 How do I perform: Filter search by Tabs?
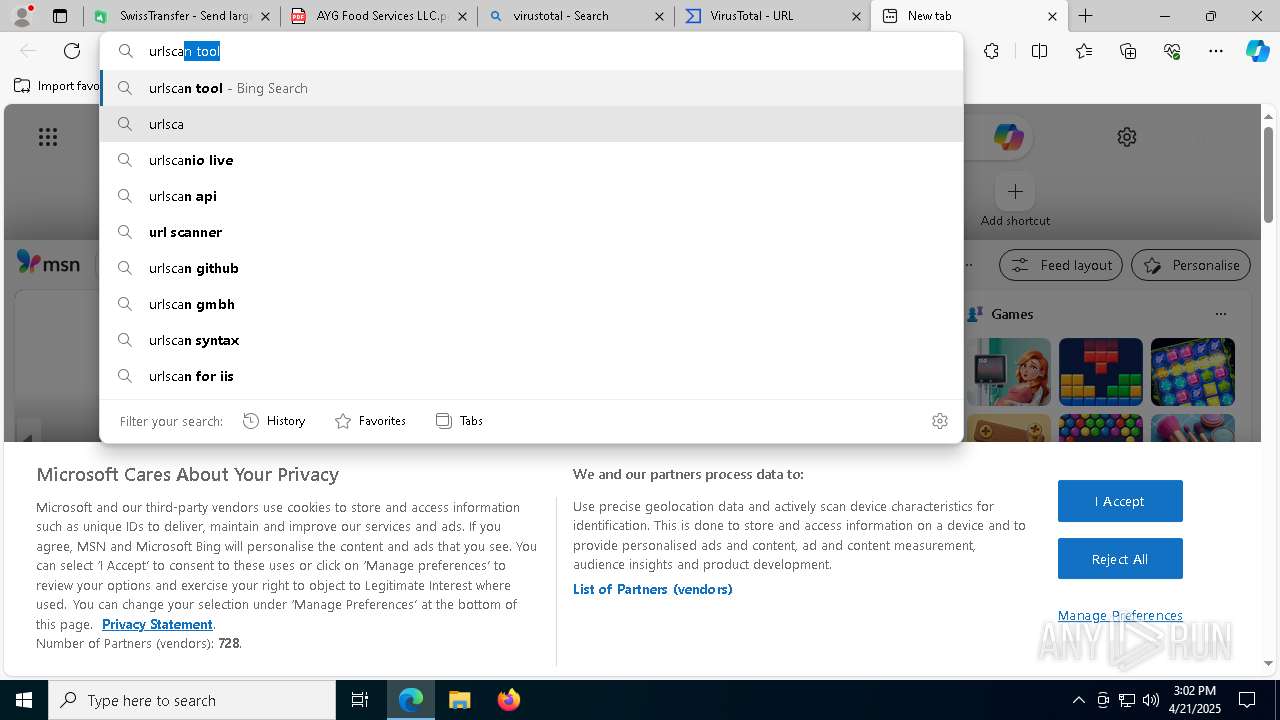click(459, 421)
